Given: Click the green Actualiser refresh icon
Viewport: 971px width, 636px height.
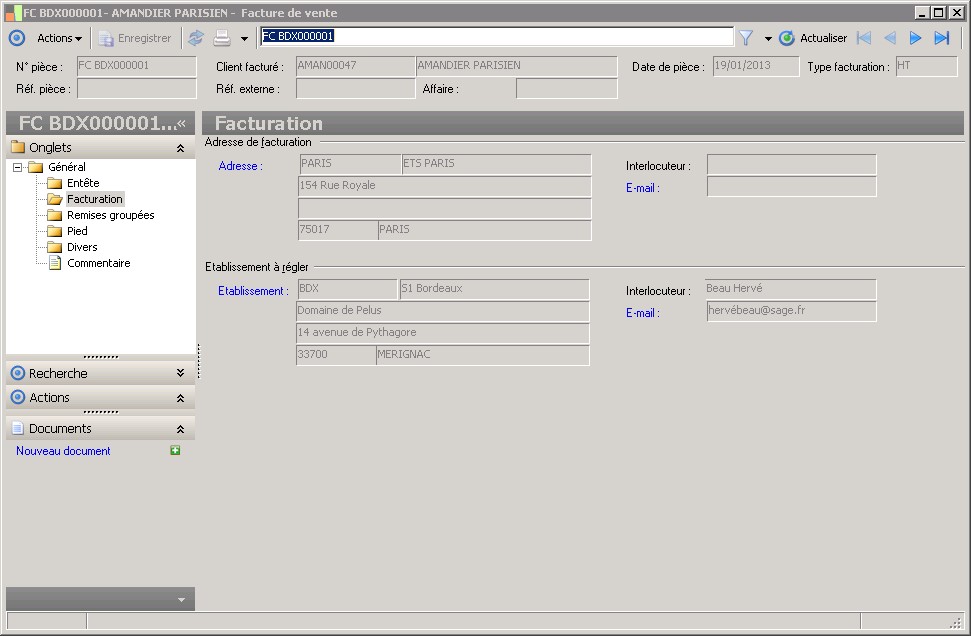Looking at the screenshot, I should point(787,38).
